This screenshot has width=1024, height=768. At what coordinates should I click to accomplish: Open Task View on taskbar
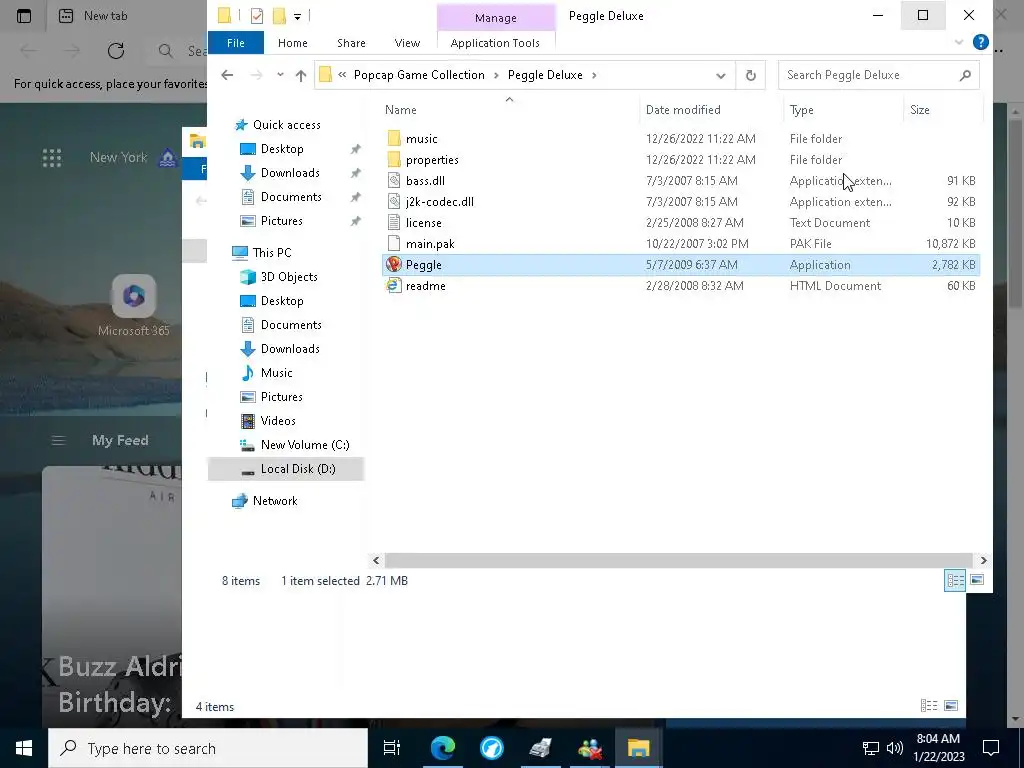point(392,748)
